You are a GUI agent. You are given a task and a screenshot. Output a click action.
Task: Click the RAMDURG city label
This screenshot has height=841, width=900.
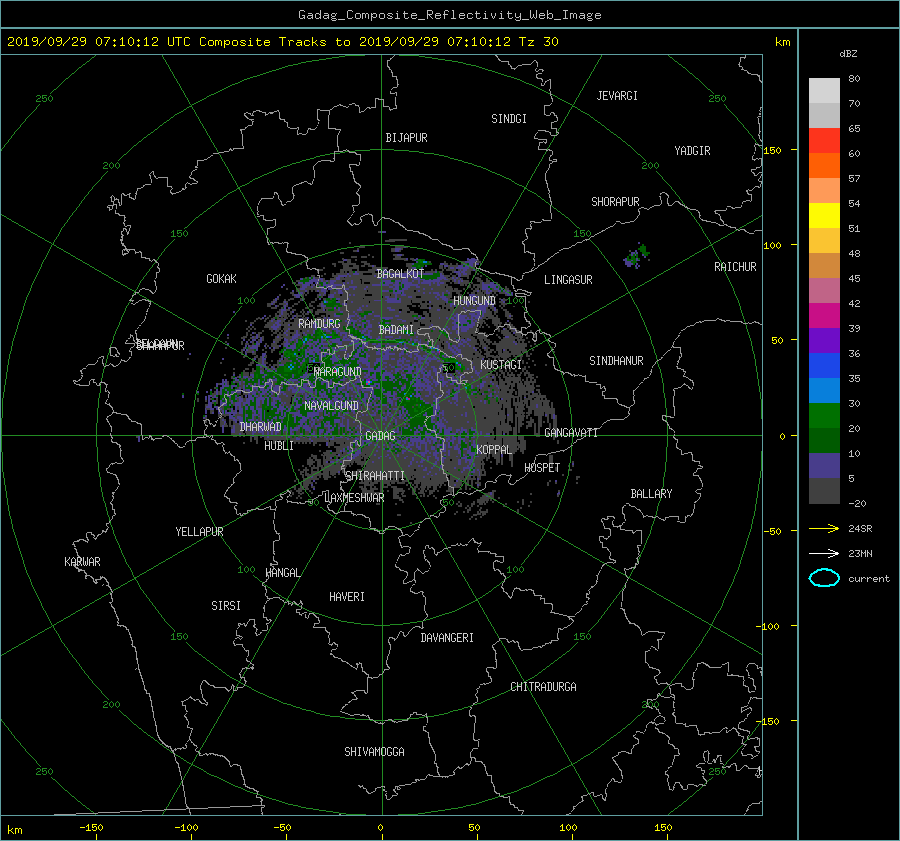tap(319, 324)
